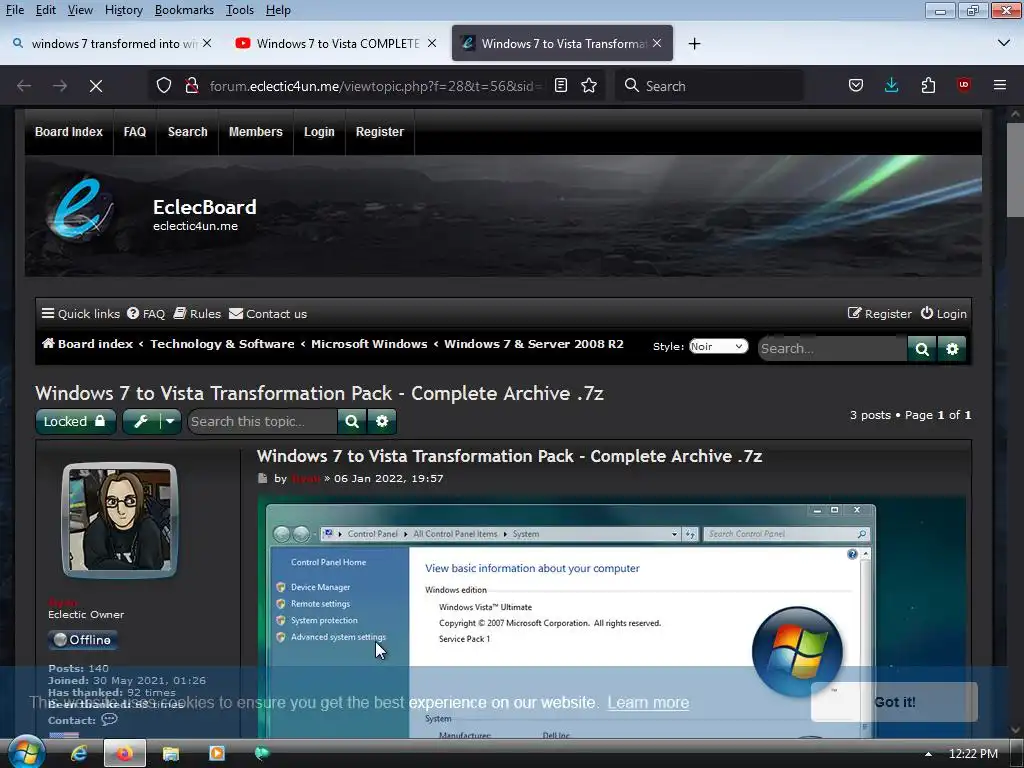Go back to previous page
The image size is (1024, 768).
tap(24, 86)
